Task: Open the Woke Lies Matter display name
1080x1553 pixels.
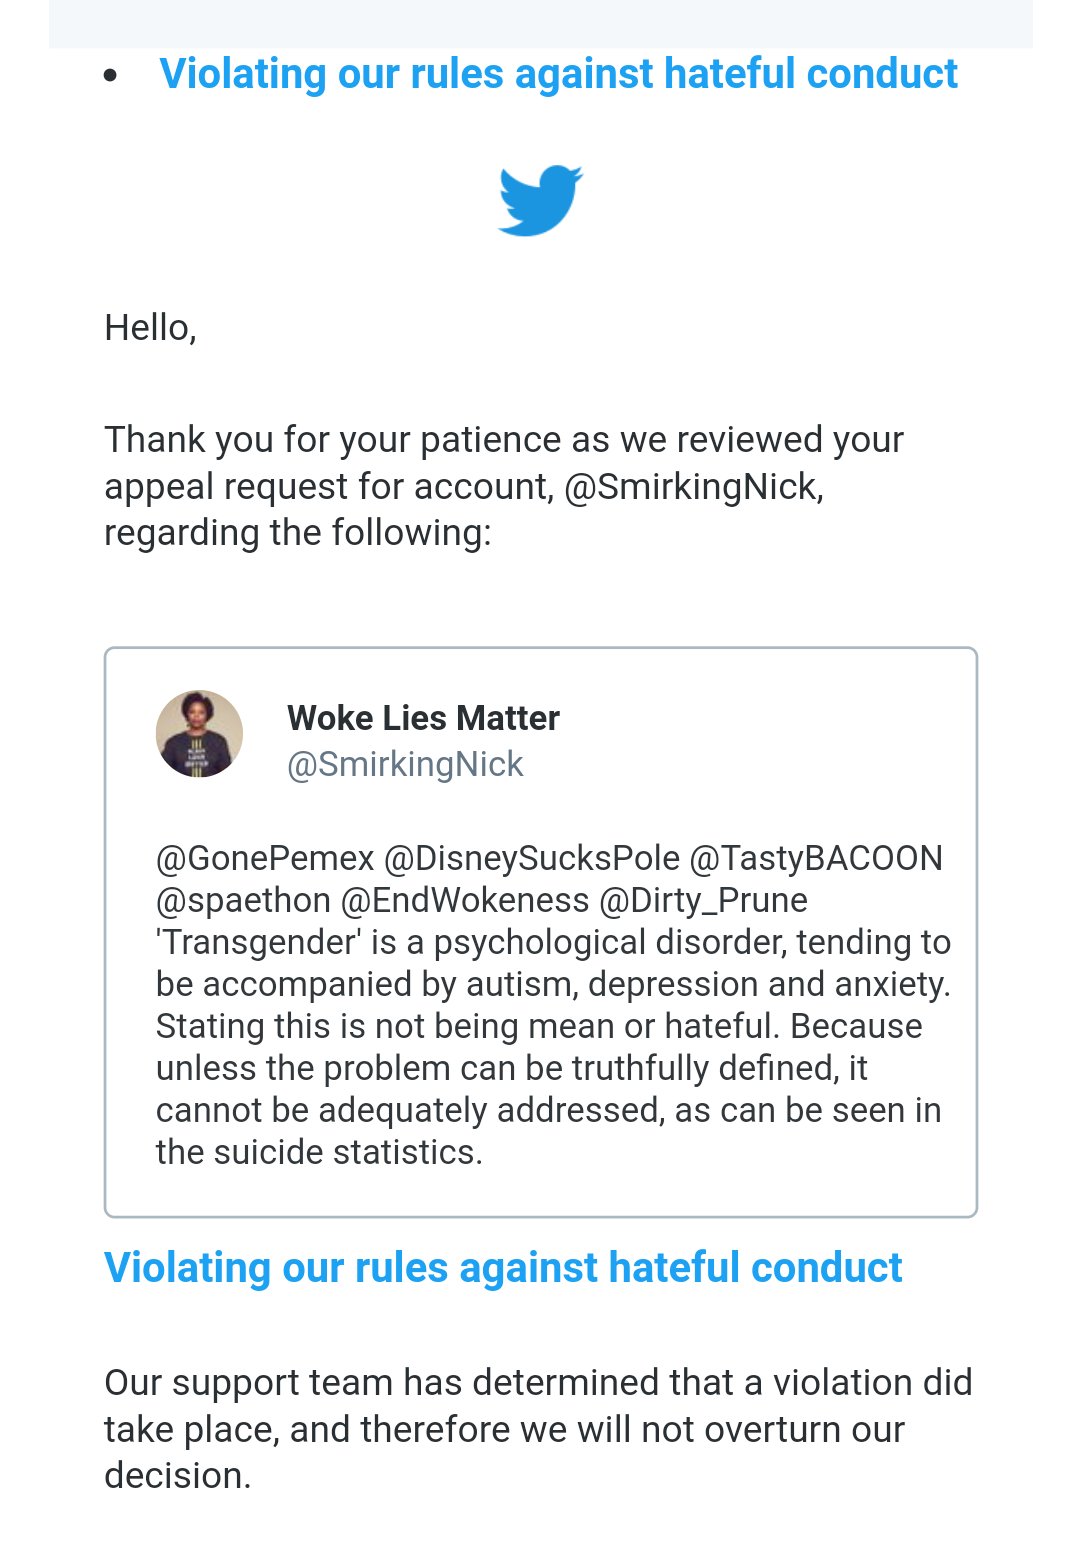Action: [423, 718]
